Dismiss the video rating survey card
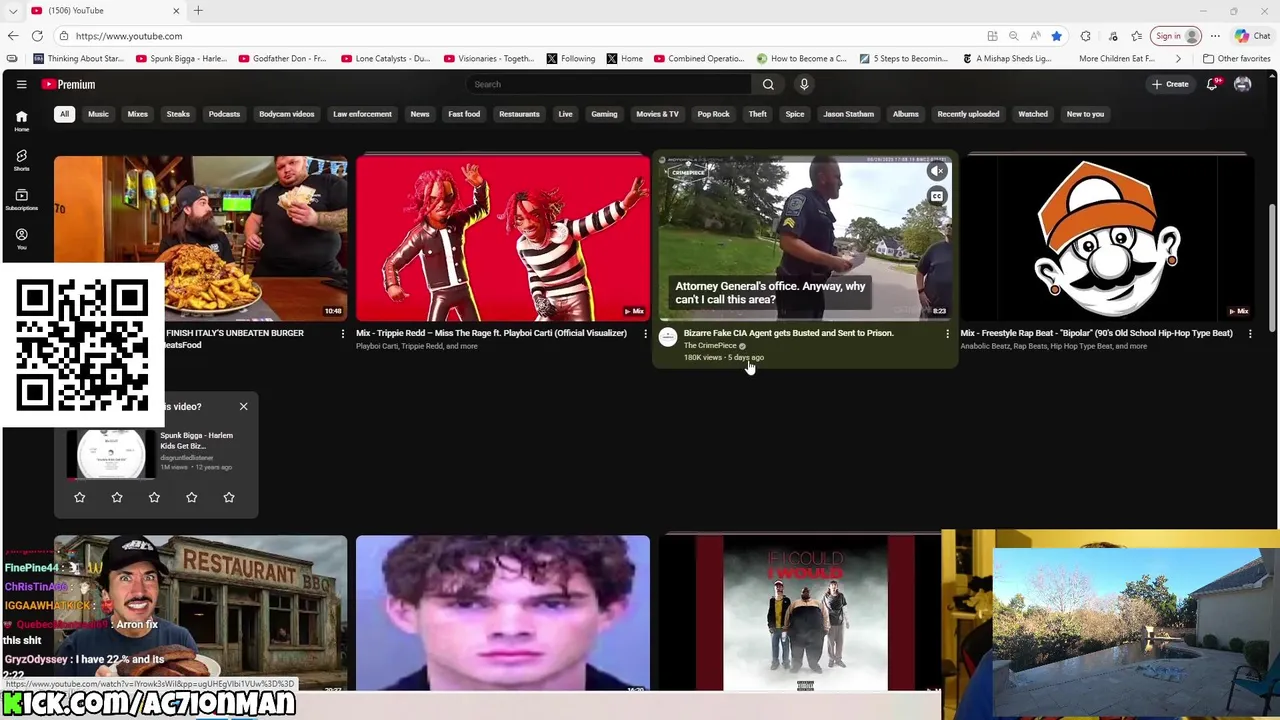Viewport: 1280px width, 720px height. [x=243, y=406]
